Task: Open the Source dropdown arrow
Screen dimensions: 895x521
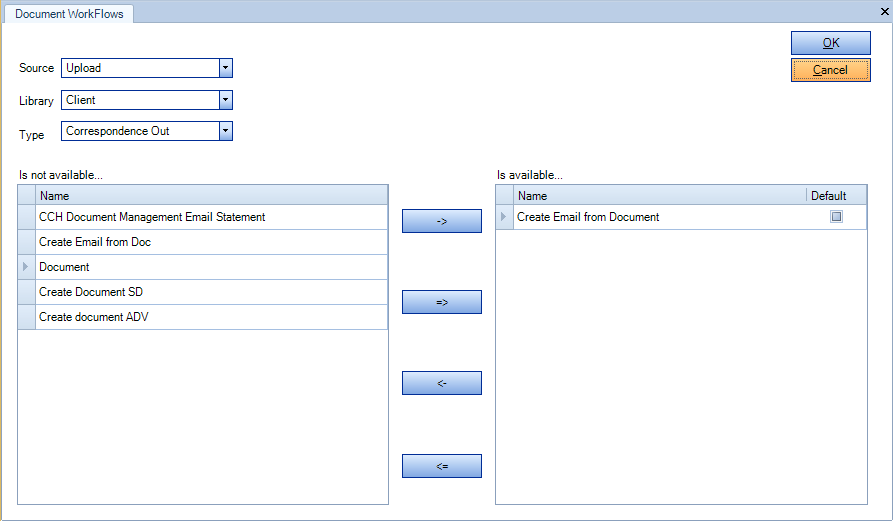Action: click(225, 68)
